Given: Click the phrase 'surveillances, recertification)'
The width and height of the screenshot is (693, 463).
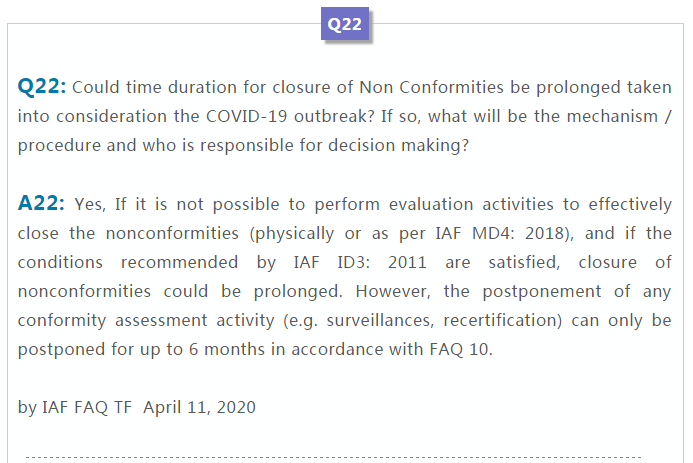Looking at the screenshot, I should (444, 320).
